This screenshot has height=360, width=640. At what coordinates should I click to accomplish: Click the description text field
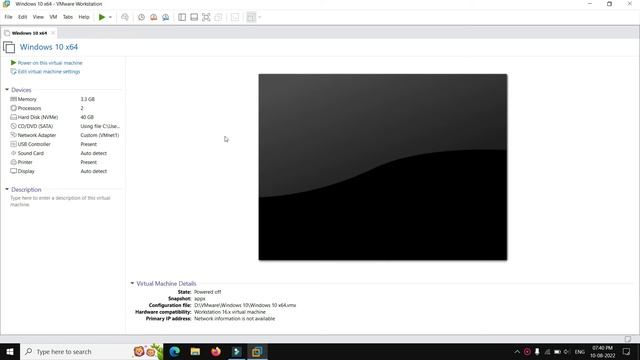[60, 201]
